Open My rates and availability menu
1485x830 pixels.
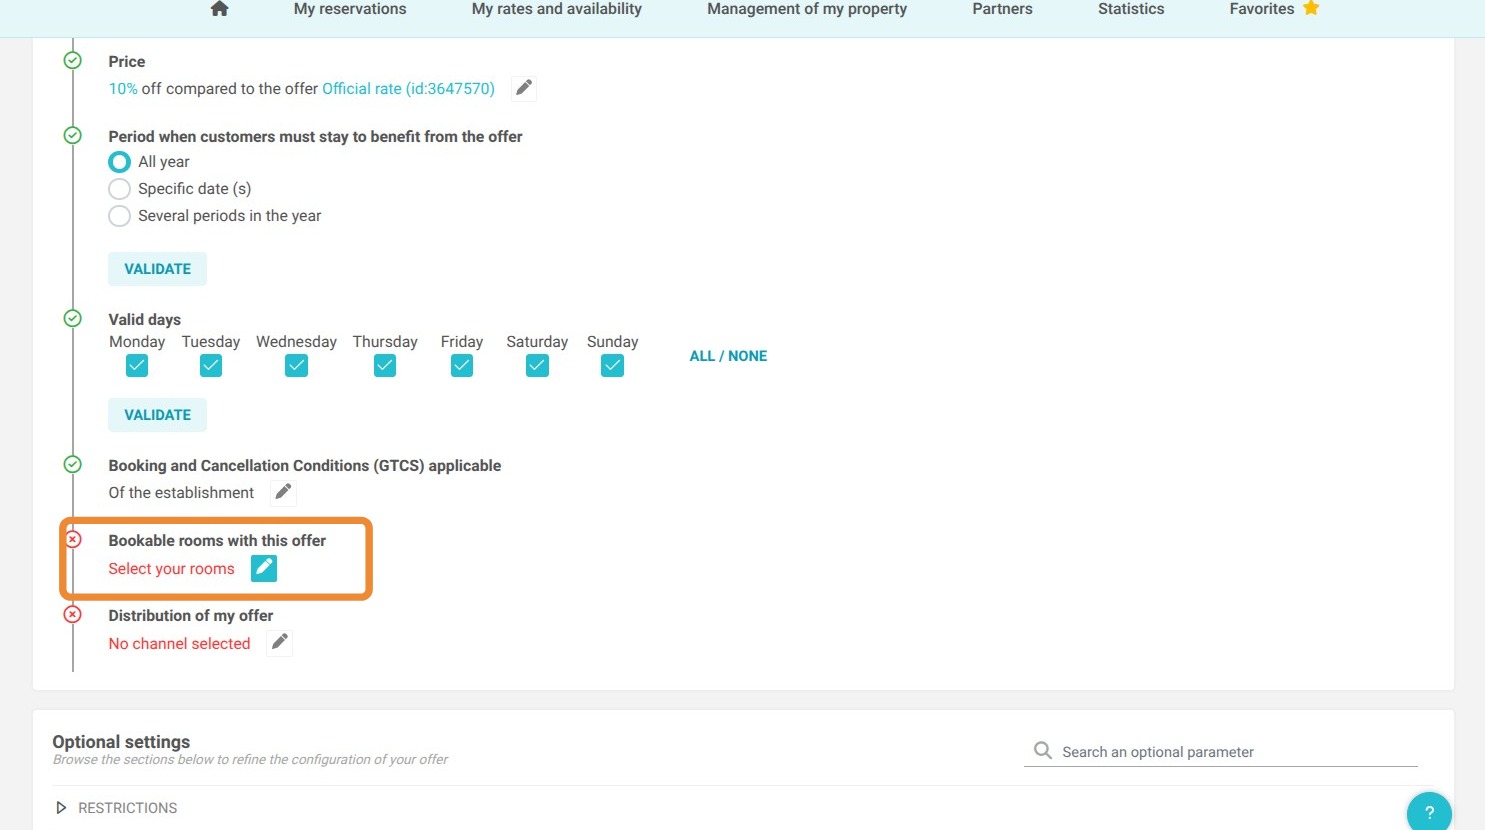click(x=557, y=9)
